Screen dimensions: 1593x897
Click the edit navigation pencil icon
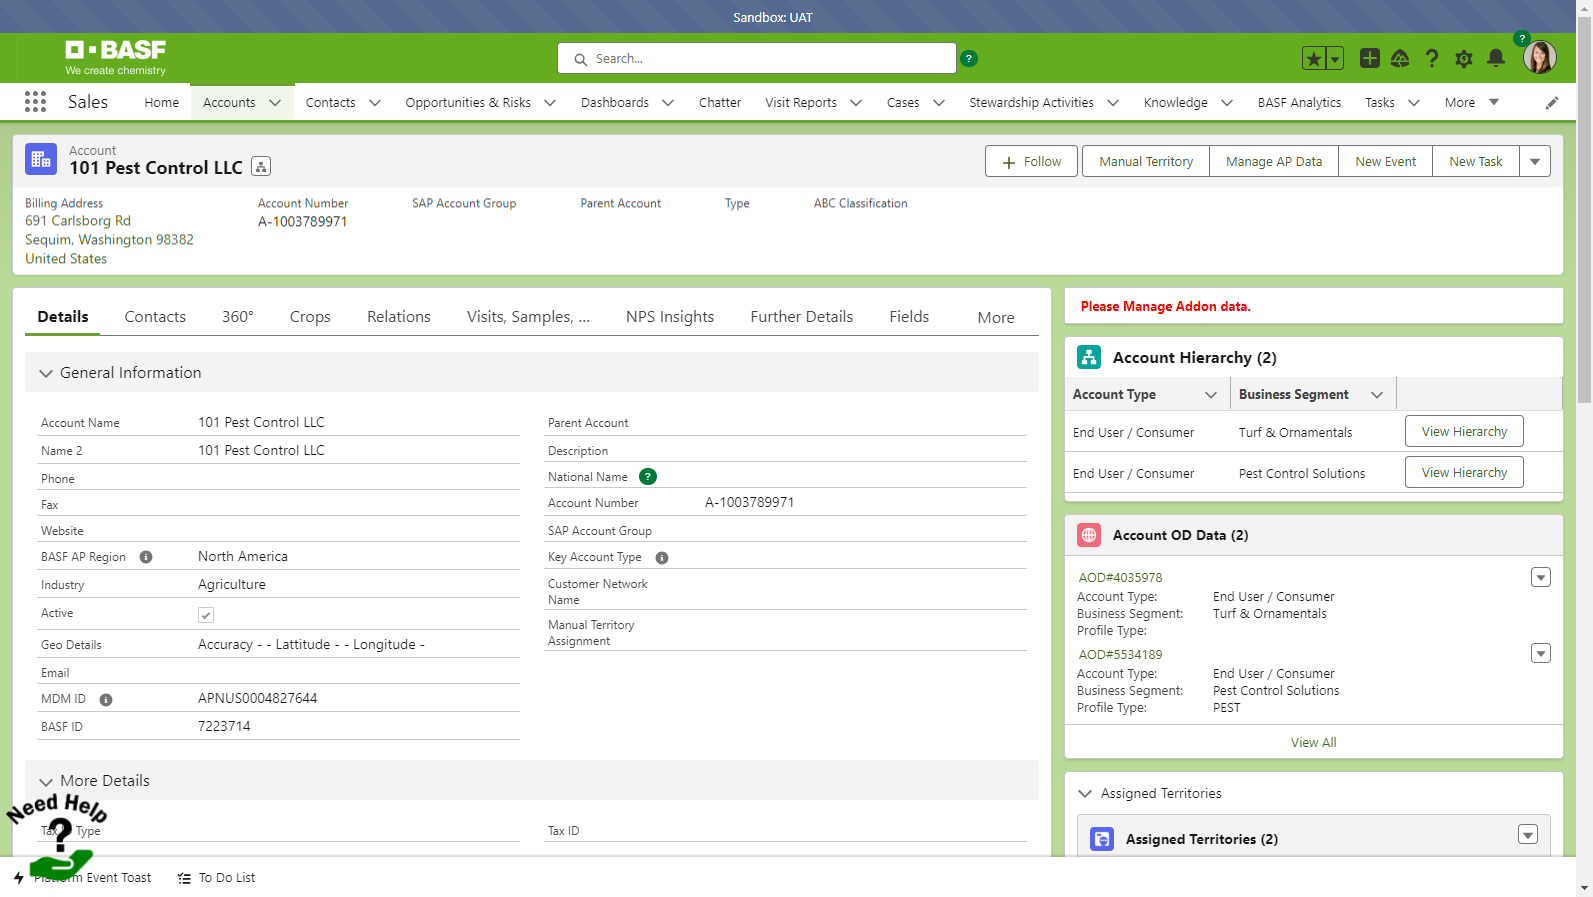tap(1552, 103)
